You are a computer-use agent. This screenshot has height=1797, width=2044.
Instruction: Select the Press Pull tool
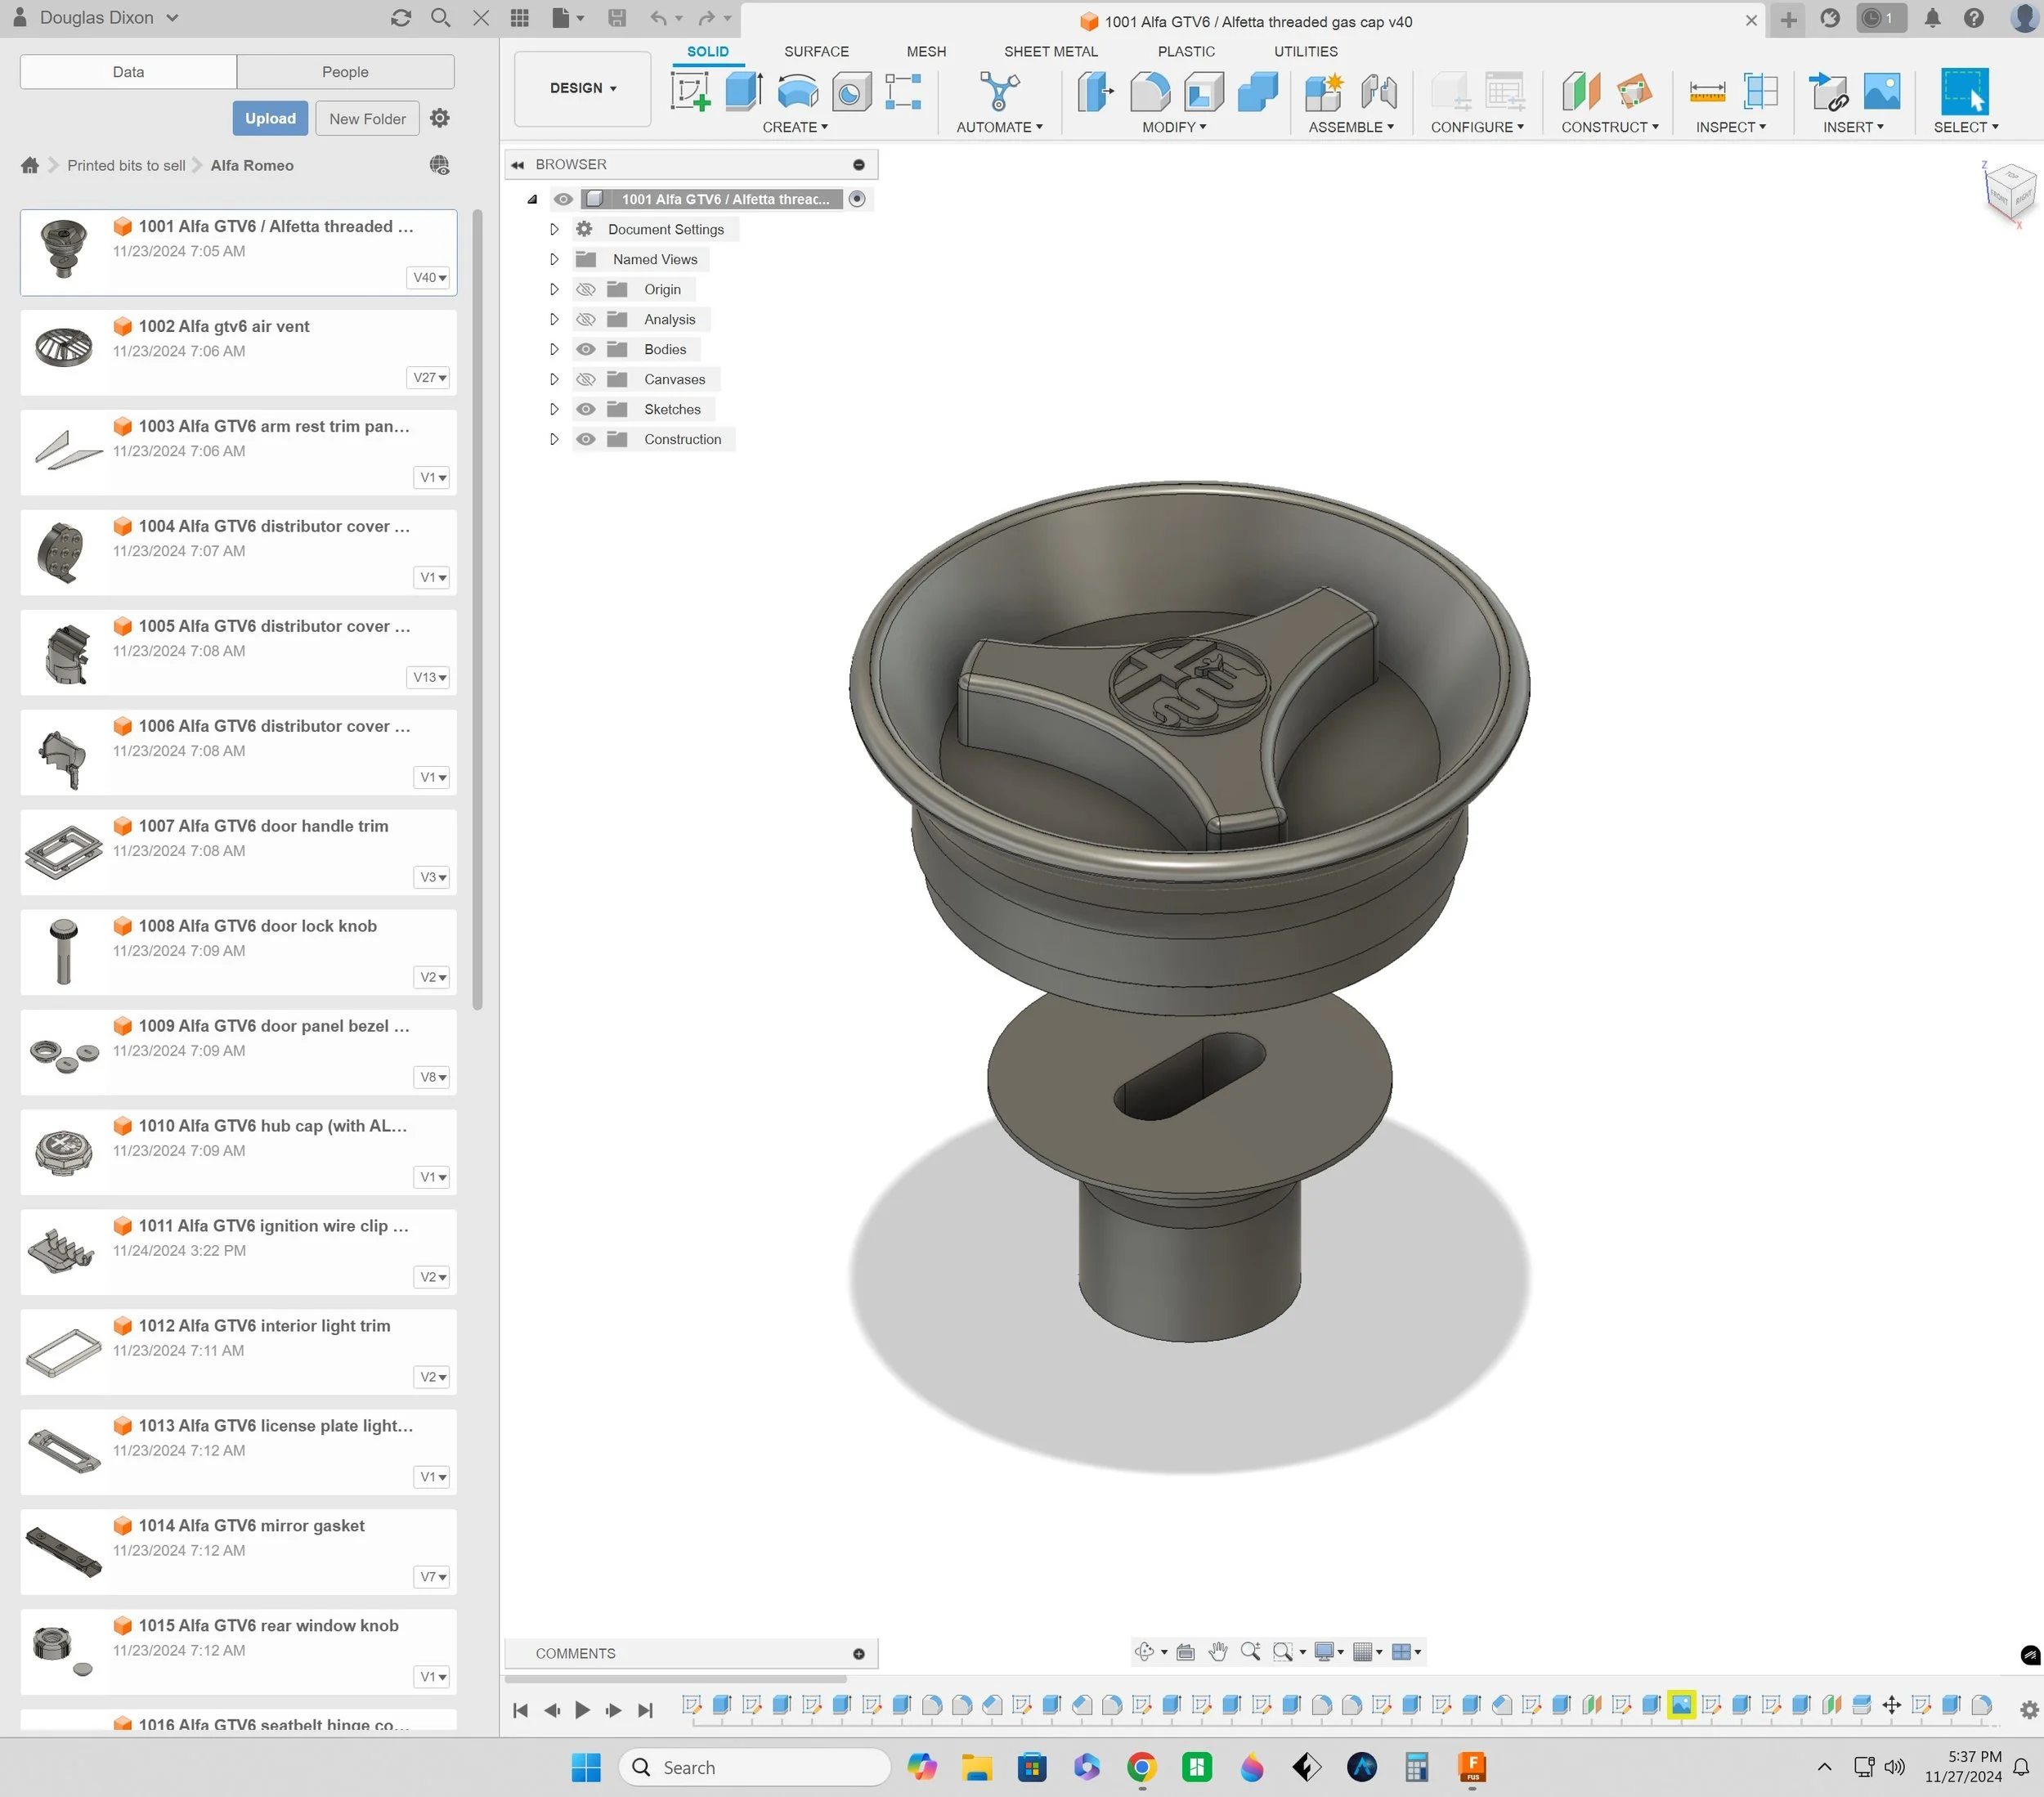(1096, 92)
